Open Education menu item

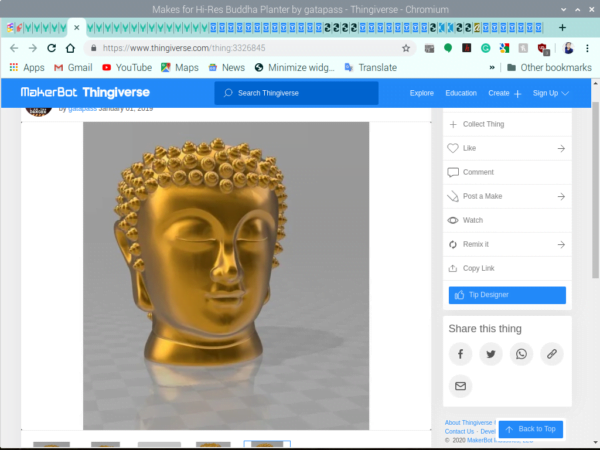pyautogui.click(x=461, y=93)
